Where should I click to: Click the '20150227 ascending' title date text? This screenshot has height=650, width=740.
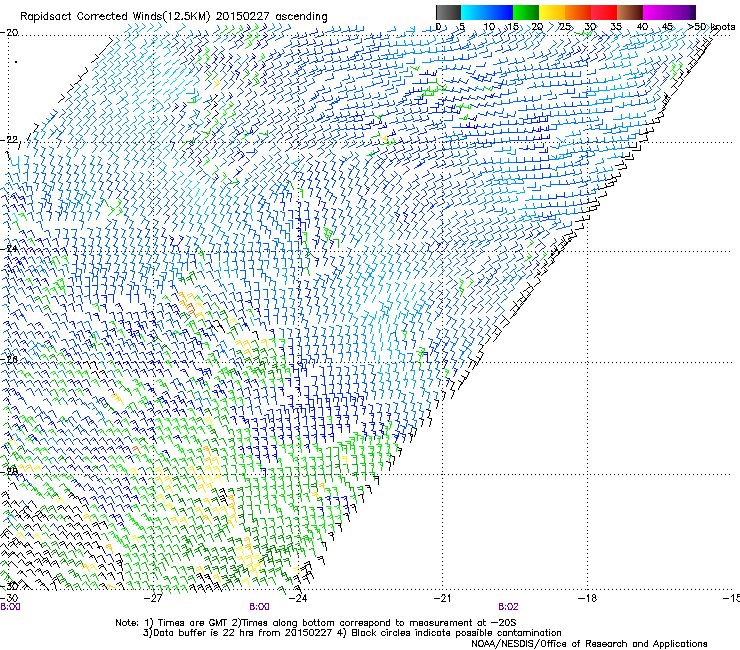pyautogui.click(x=272, y=17)
